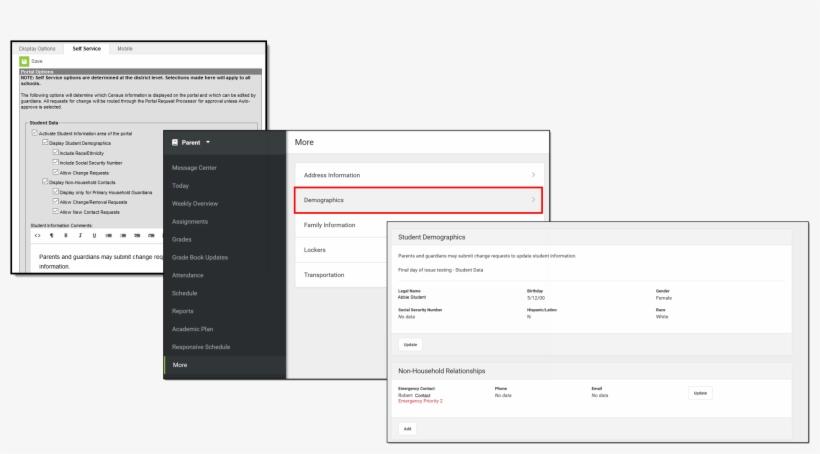Click the 'Portal Options' section header bar
The width and height of the screenshot is (820, 454).
[141, 72]
